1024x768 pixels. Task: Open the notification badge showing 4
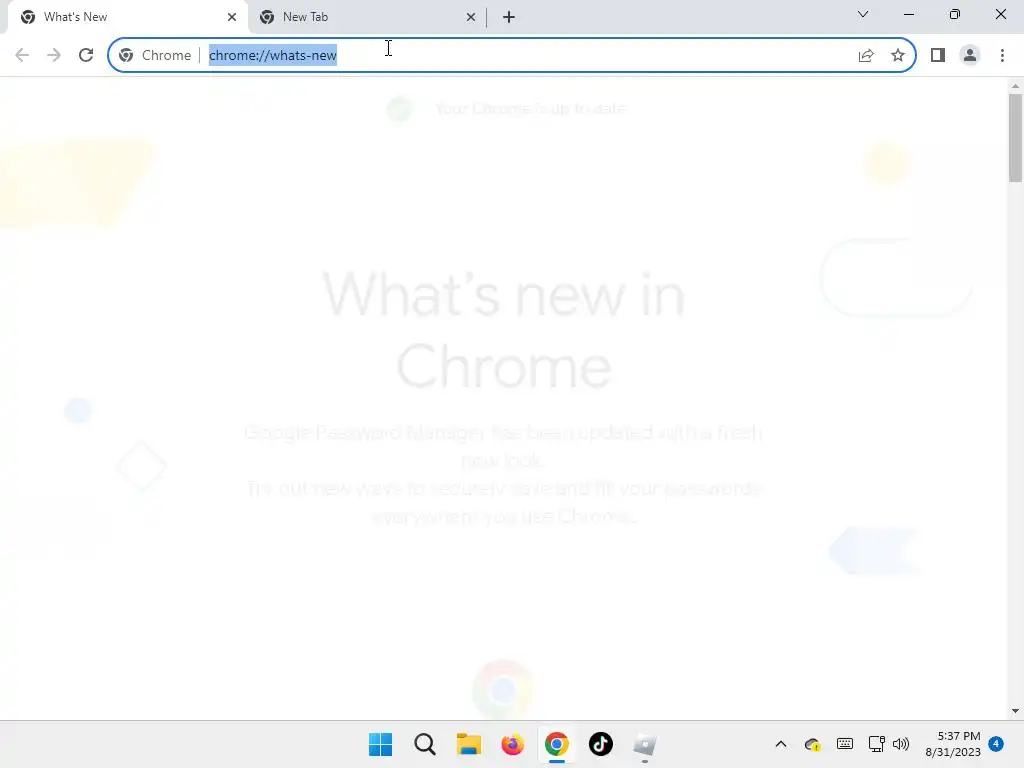point(995,744)
